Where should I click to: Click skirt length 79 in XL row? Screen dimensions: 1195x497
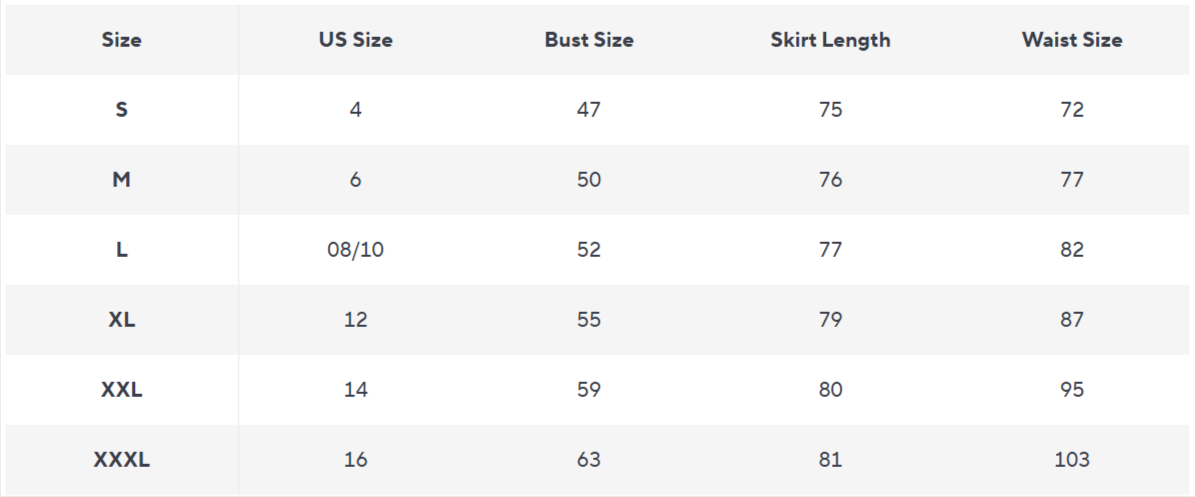pos(830,320)
